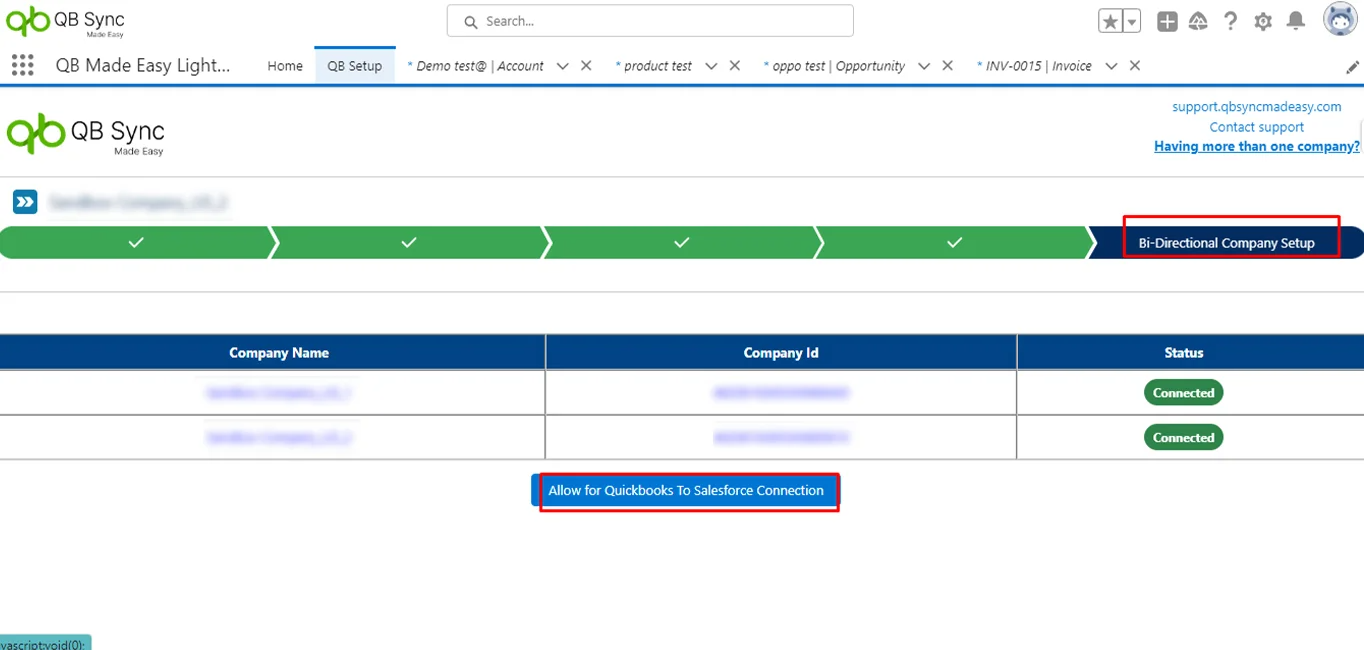Open the Help question mark icon
The width and height of the screenshot is (1364, 650).
coord(1231,21)
